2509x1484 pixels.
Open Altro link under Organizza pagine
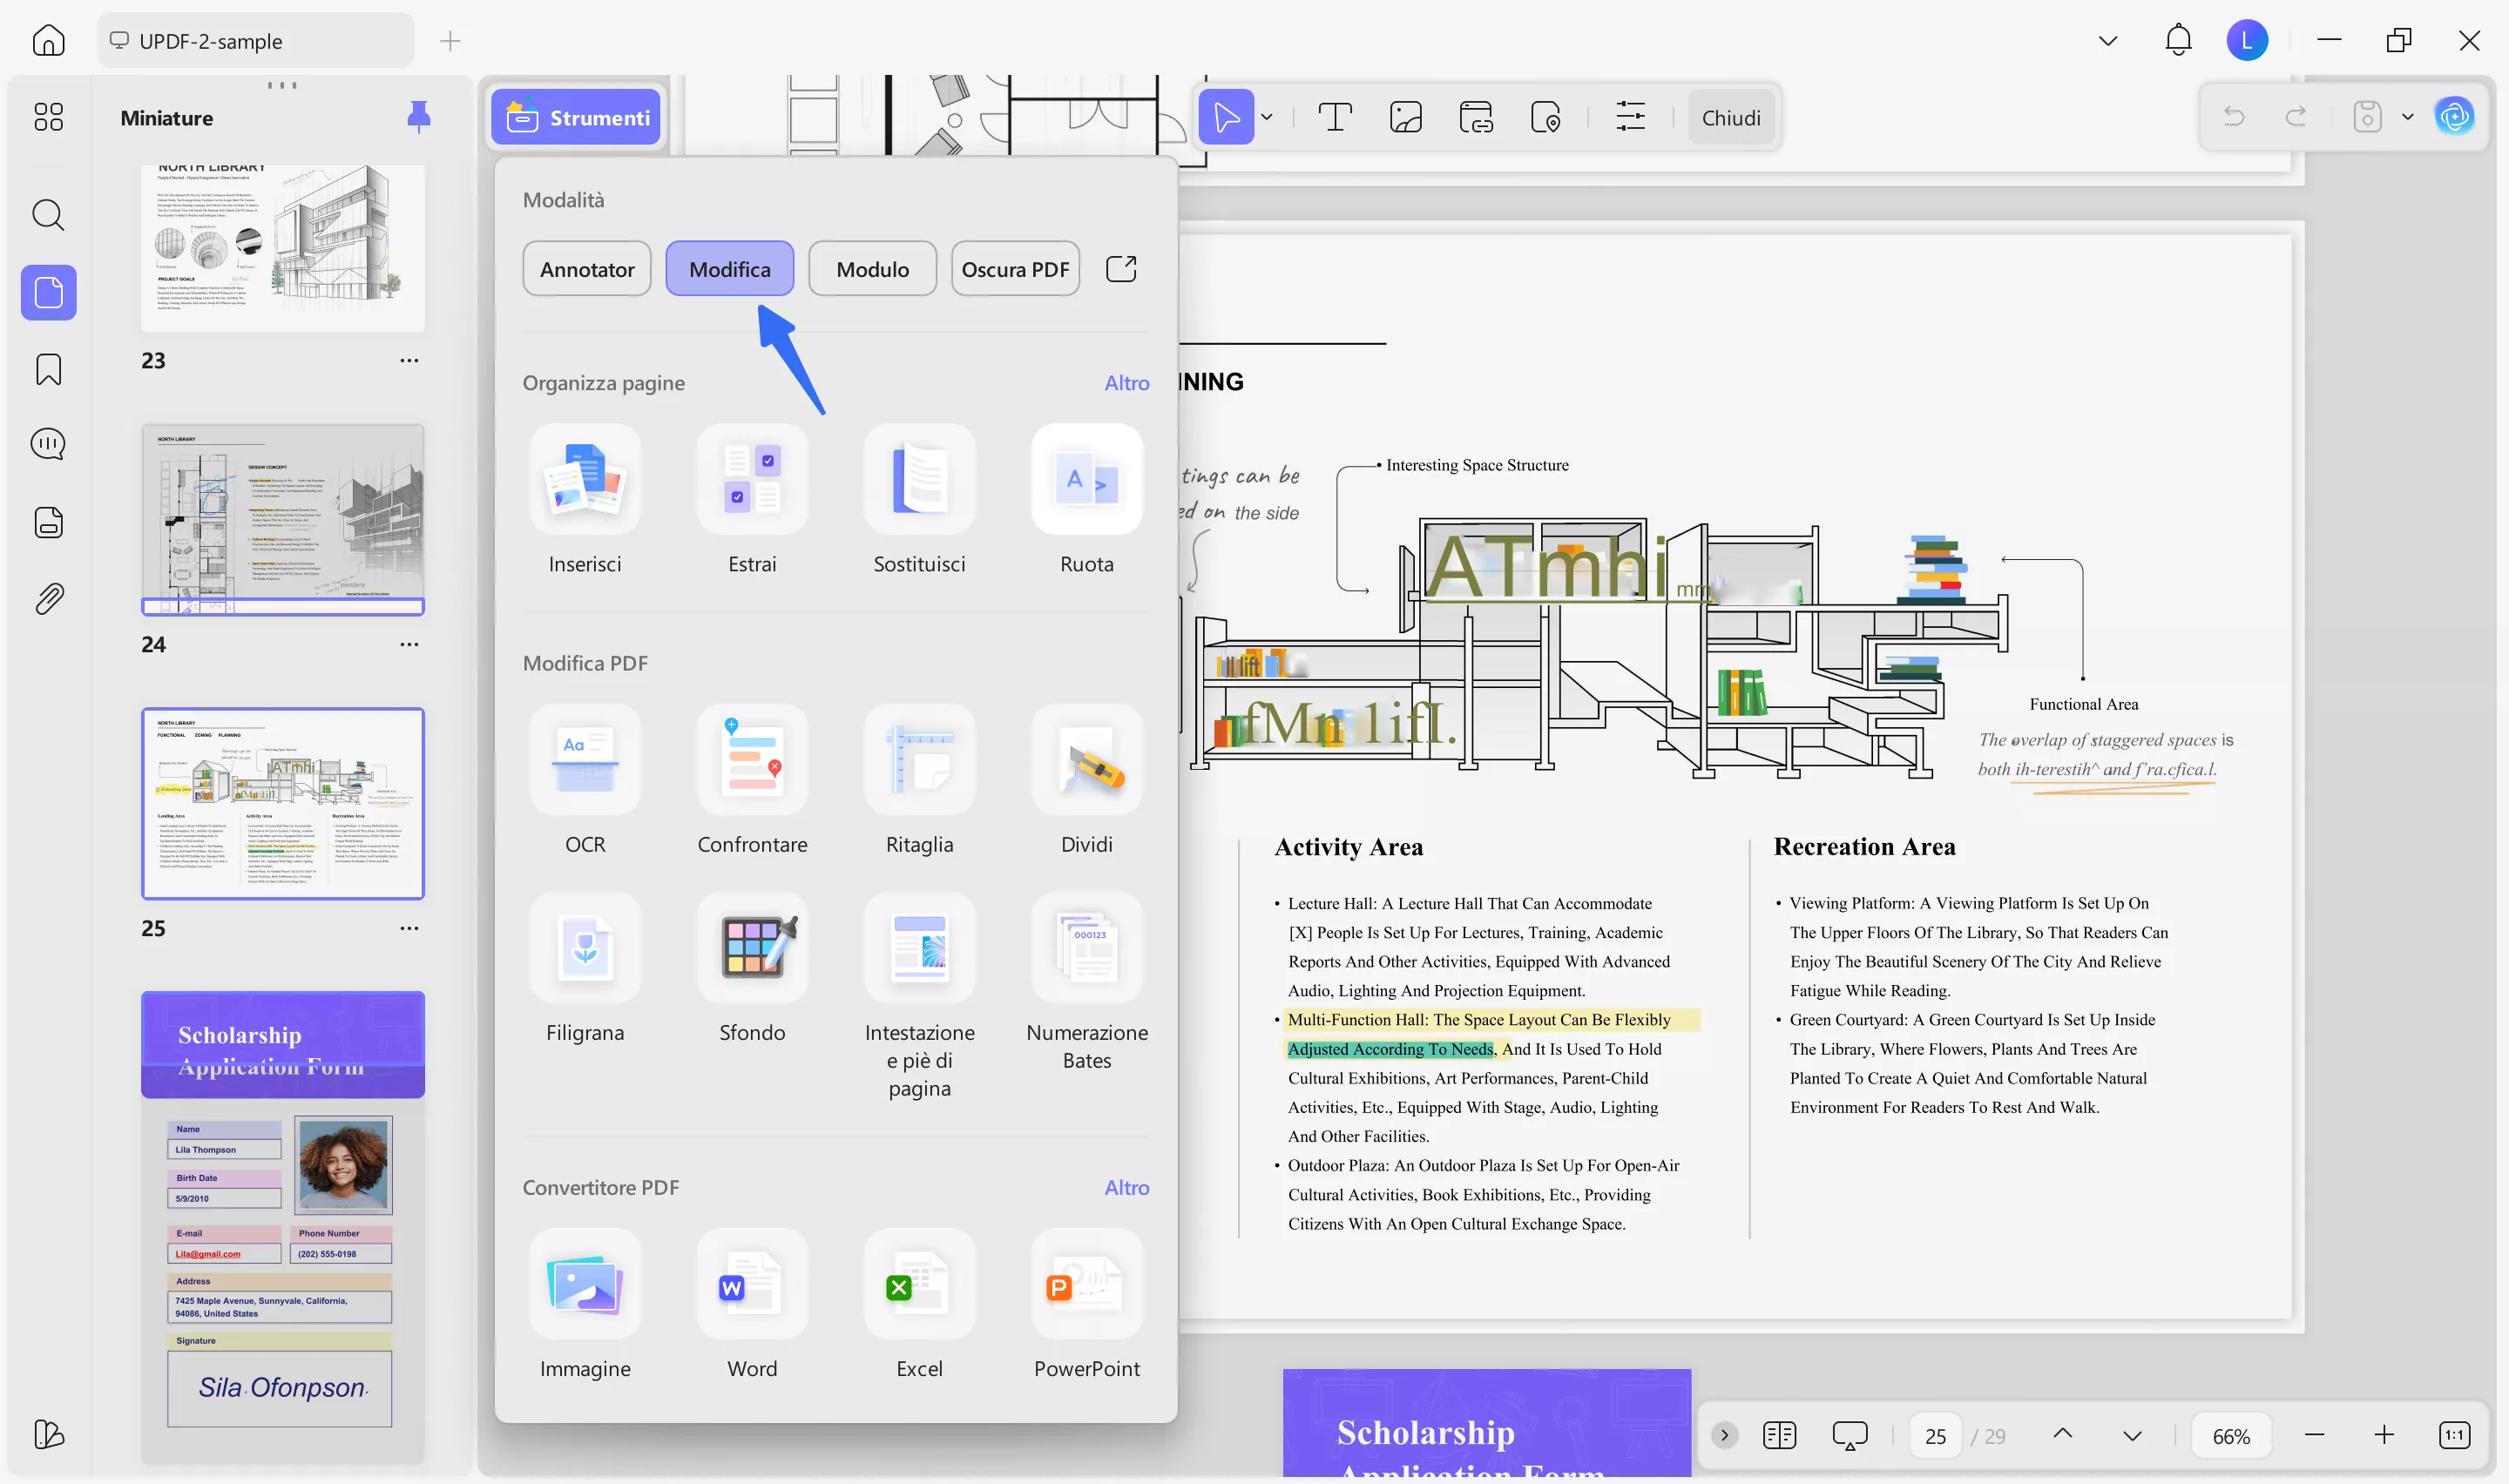[1127, 383]
